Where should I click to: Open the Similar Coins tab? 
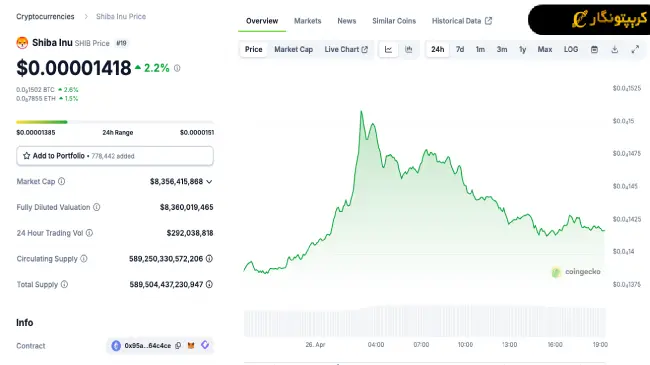tap(394, 21)
